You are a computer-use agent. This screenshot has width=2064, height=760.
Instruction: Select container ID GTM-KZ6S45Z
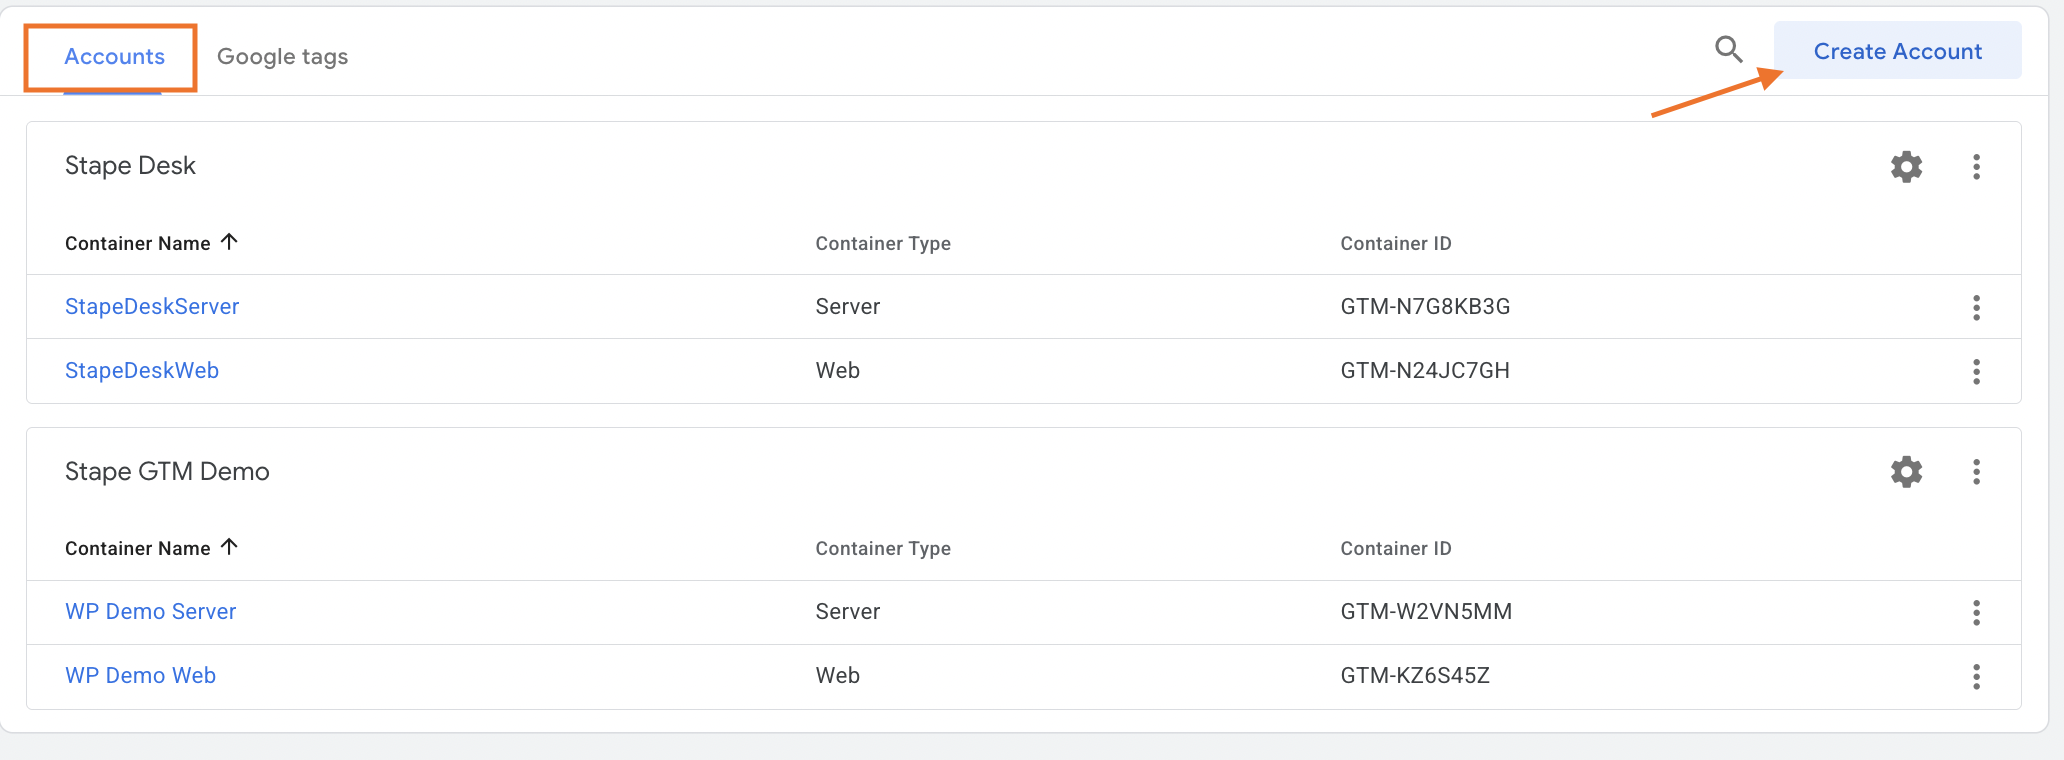pyautogui.click(x=1415, y=675)
